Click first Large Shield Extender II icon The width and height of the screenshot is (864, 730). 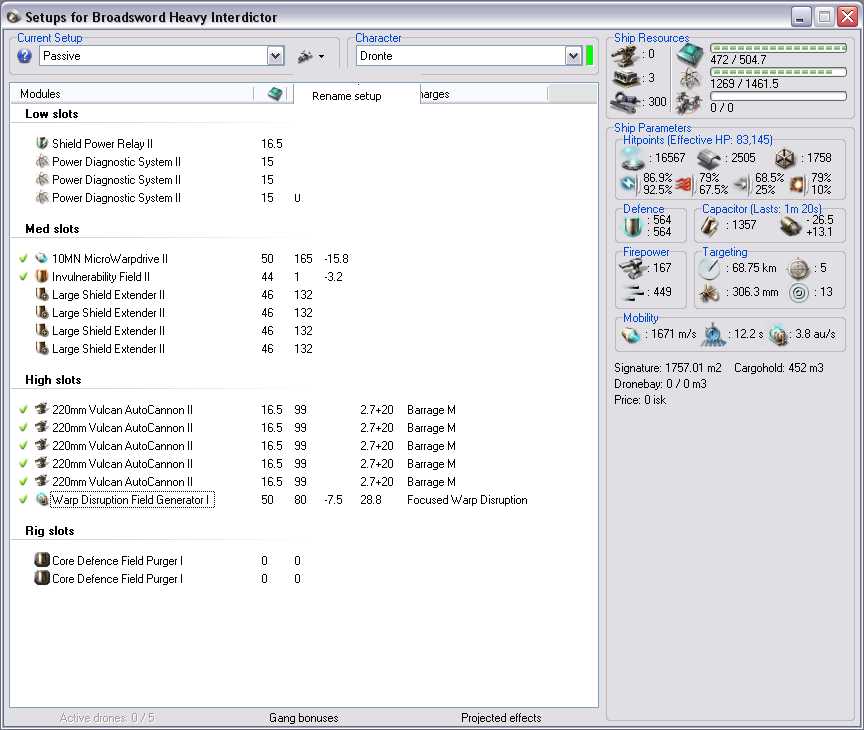[42, 295]
